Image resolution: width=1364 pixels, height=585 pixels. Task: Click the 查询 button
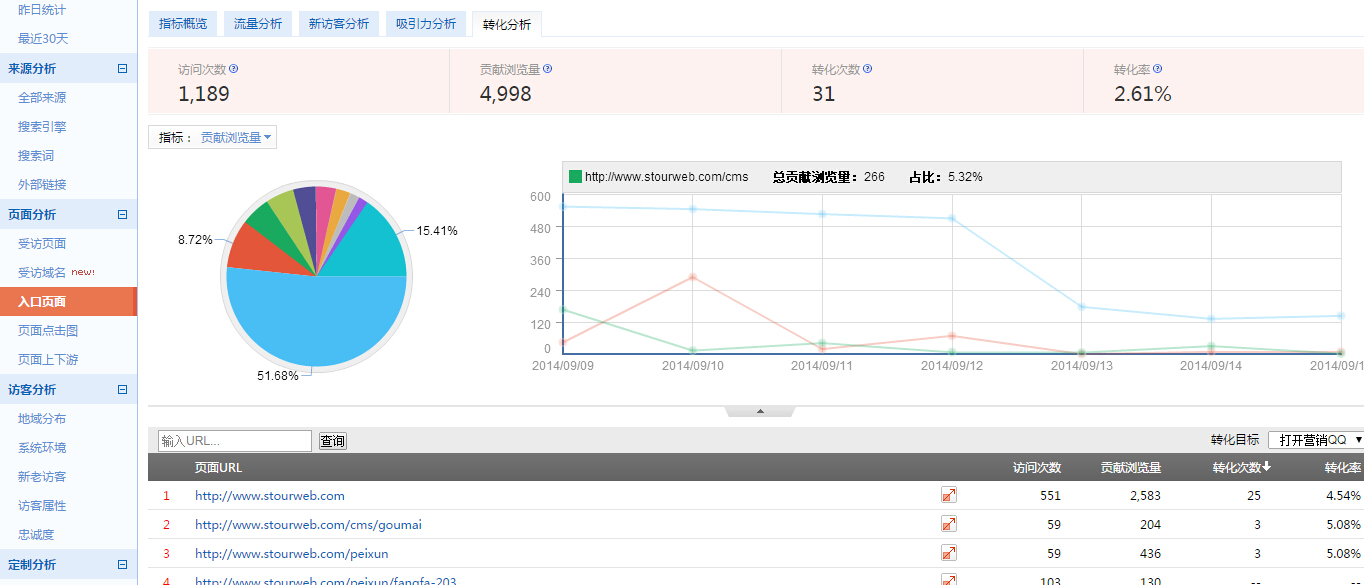coord(332,441)
